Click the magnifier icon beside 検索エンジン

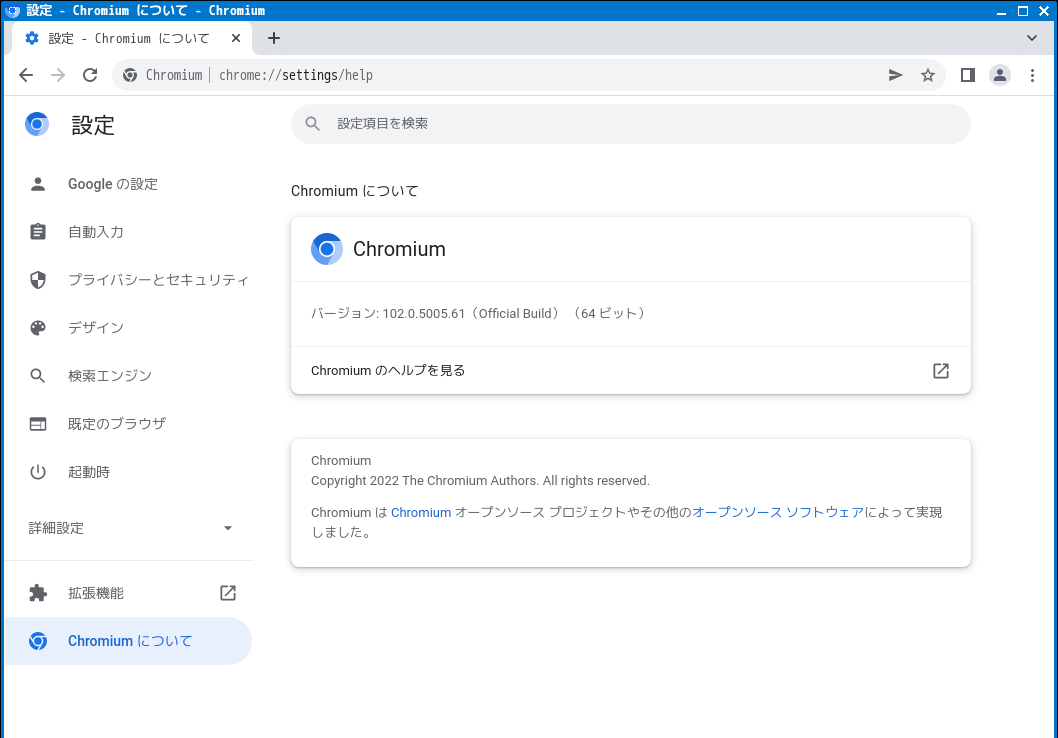tap(38, 376)
